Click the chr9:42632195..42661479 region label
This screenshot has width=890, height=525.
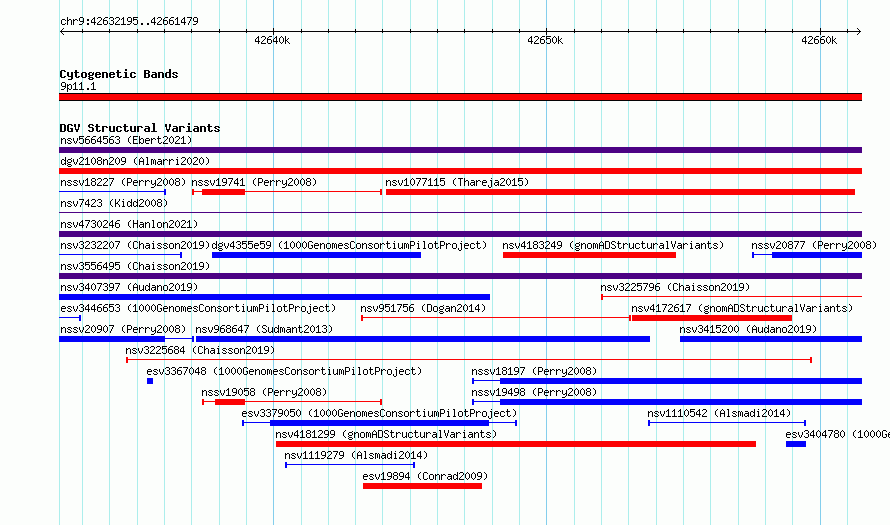click(x=129, y=21)
